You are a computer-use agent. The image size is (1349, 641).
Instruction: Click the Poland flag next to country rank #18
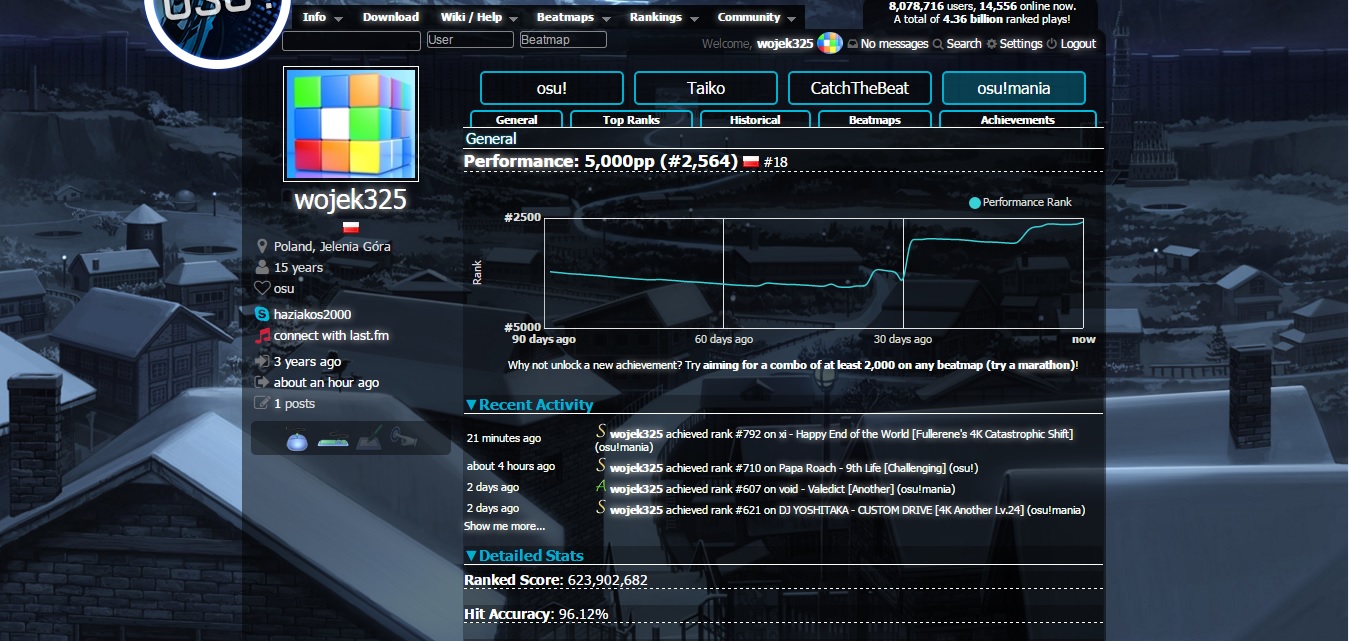pyautogui.click(x=751, y=162)
